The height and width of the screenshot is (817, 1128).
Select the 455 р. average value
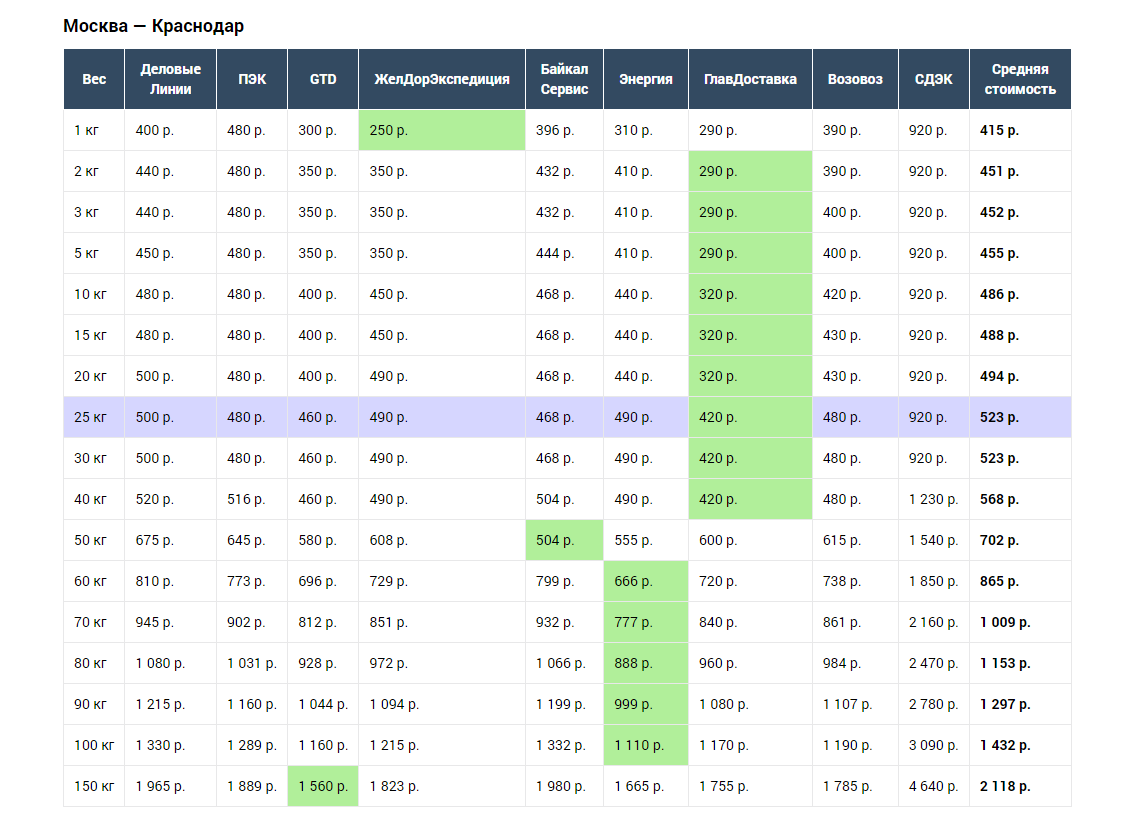click(999, 253)
